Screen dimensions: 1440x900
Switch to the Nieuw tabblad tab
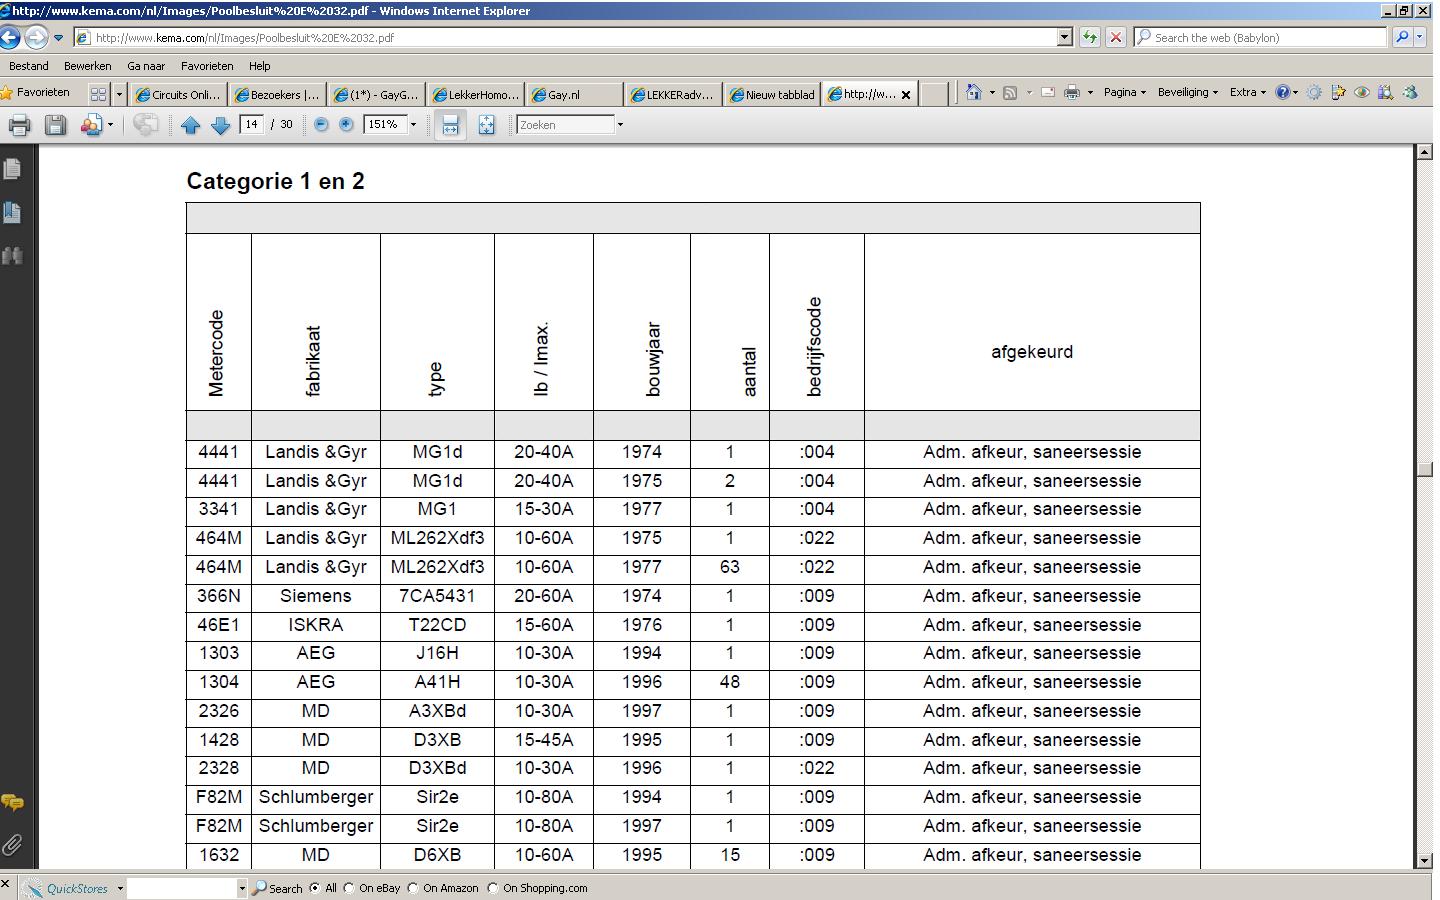pyautogui.click(x=771, y=95)
